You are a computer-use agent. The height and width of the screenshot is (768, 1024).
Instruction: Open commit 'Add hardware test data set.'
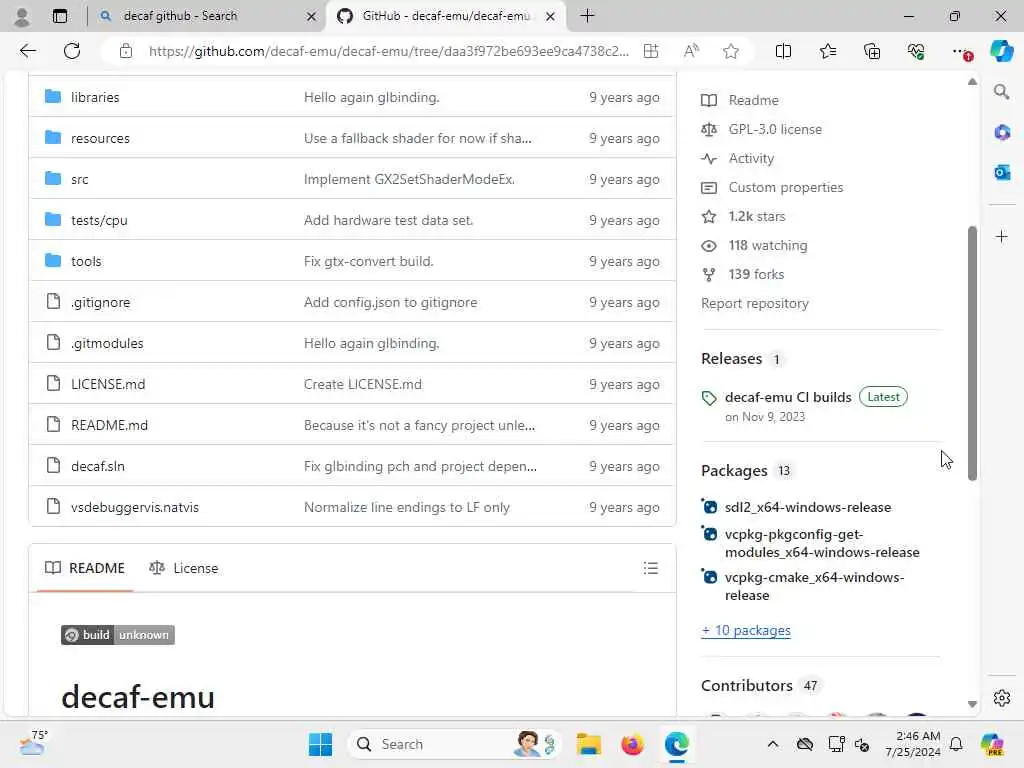tap(388, 221)
